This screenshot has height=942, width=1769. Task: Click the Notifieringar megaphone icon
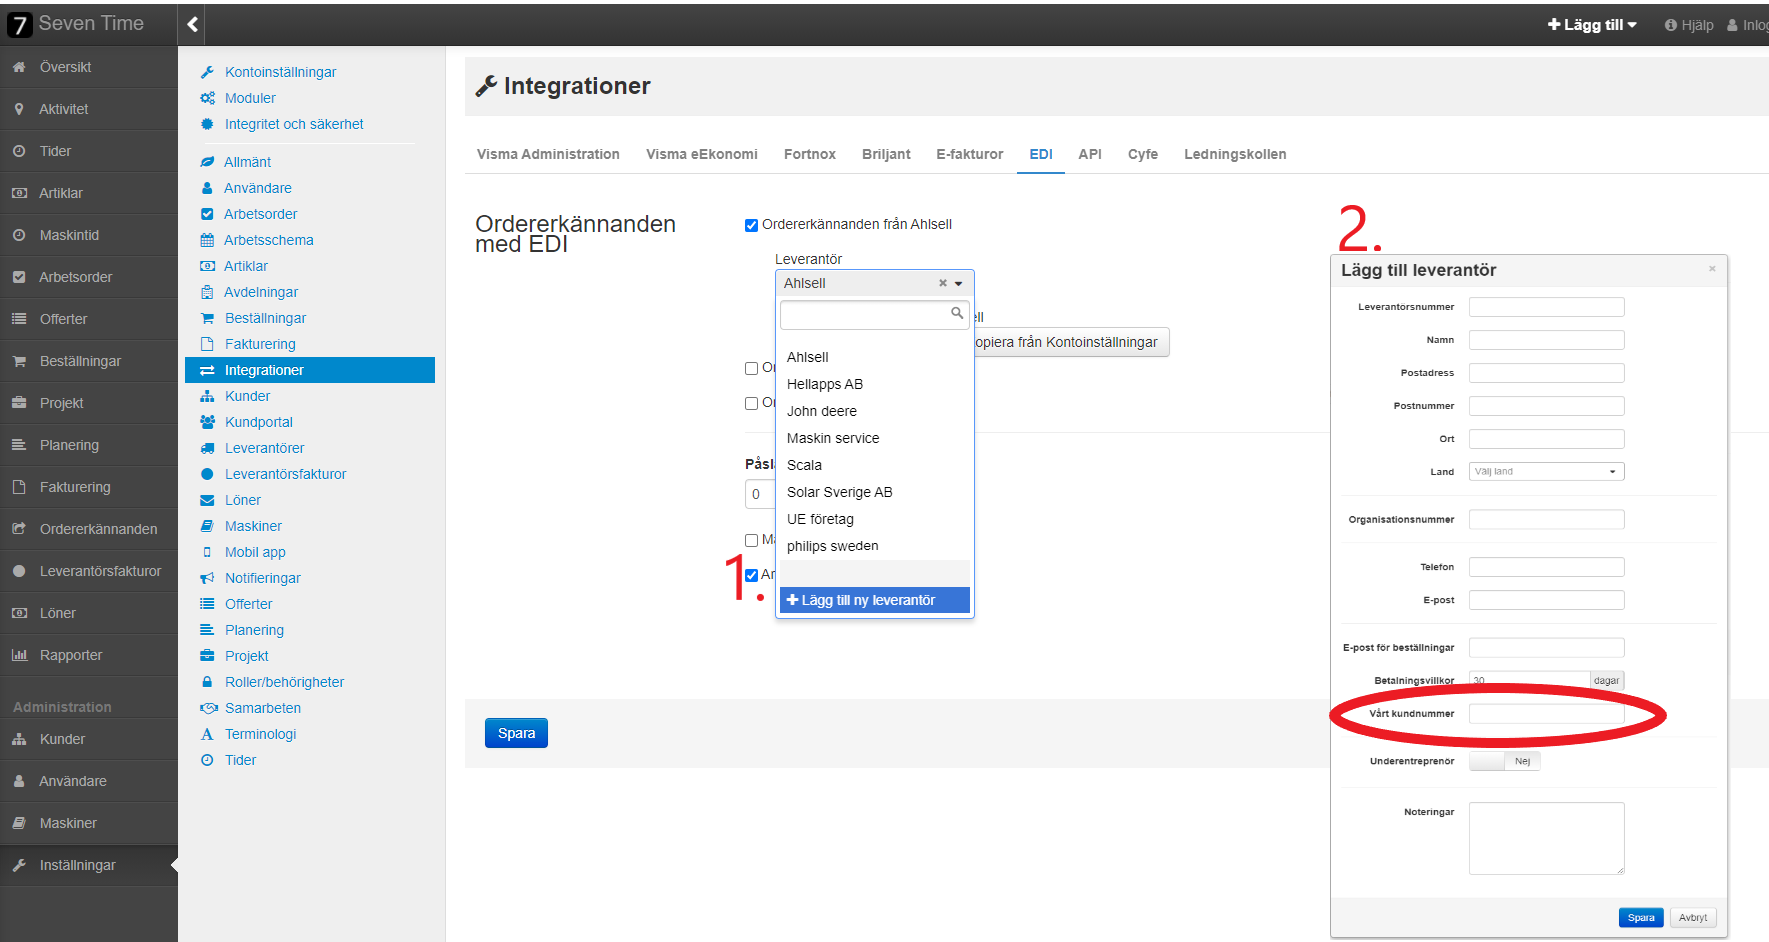tap(207, 578)
